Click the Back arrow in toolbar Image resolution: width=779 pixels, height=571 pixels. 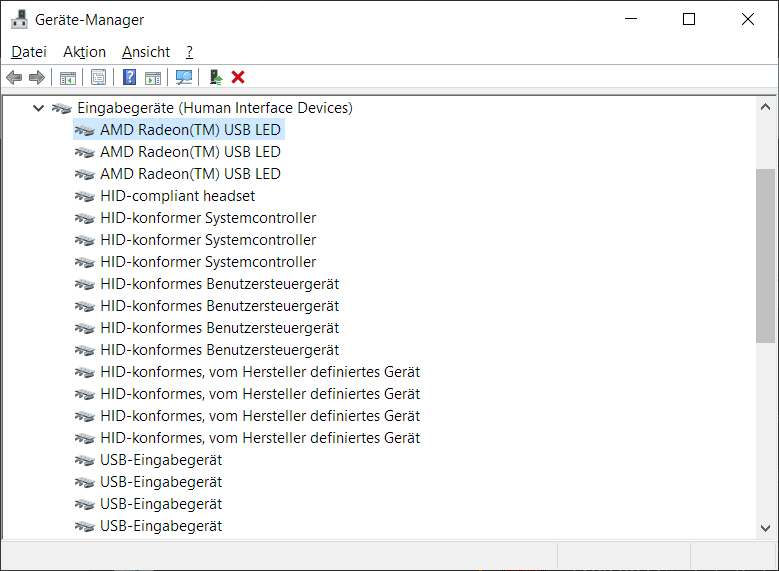[x=14, y=77]
